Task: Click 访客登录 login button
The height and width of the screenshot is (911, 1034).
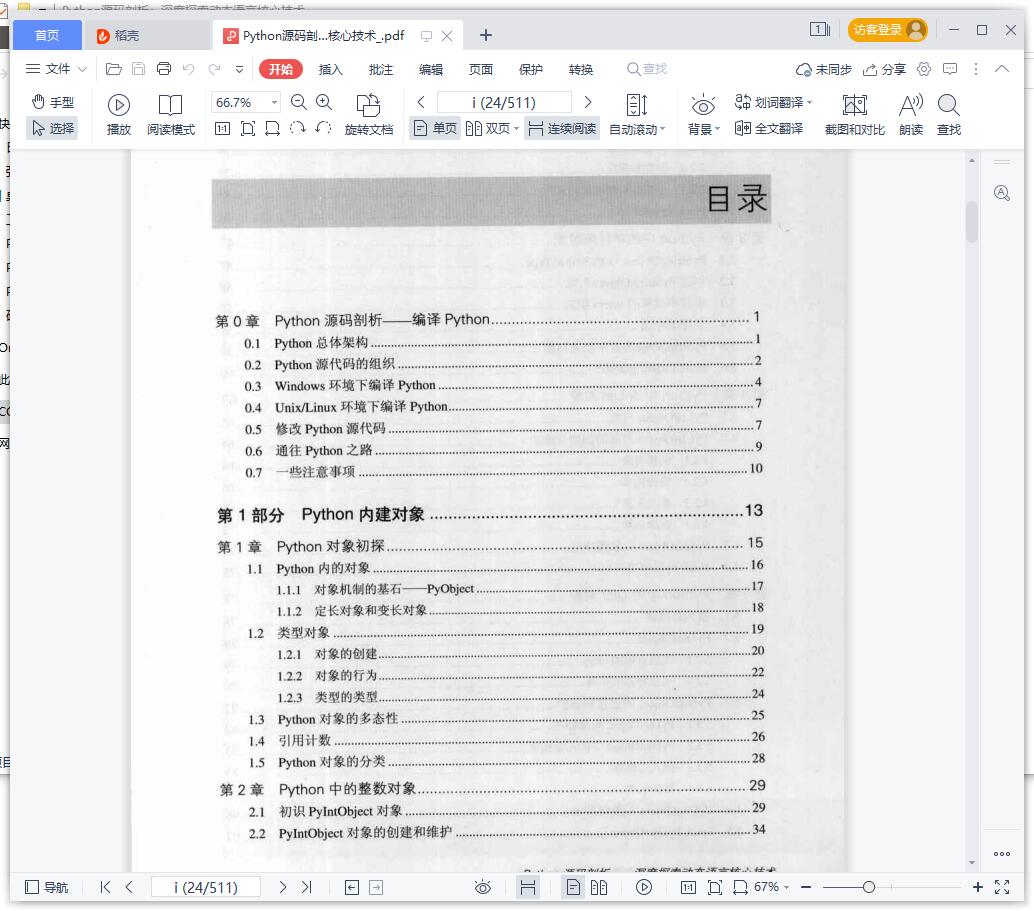Action: (888, 30)
